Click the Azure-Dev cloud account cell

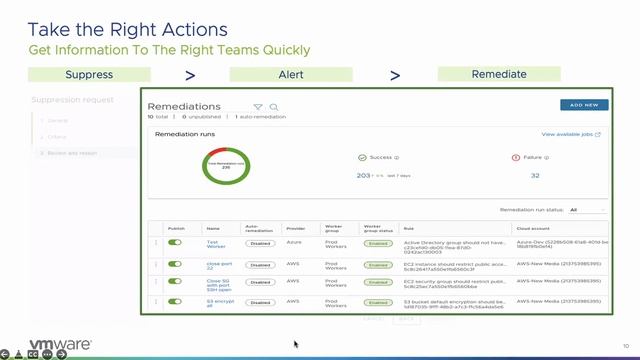tap(562, 244)
